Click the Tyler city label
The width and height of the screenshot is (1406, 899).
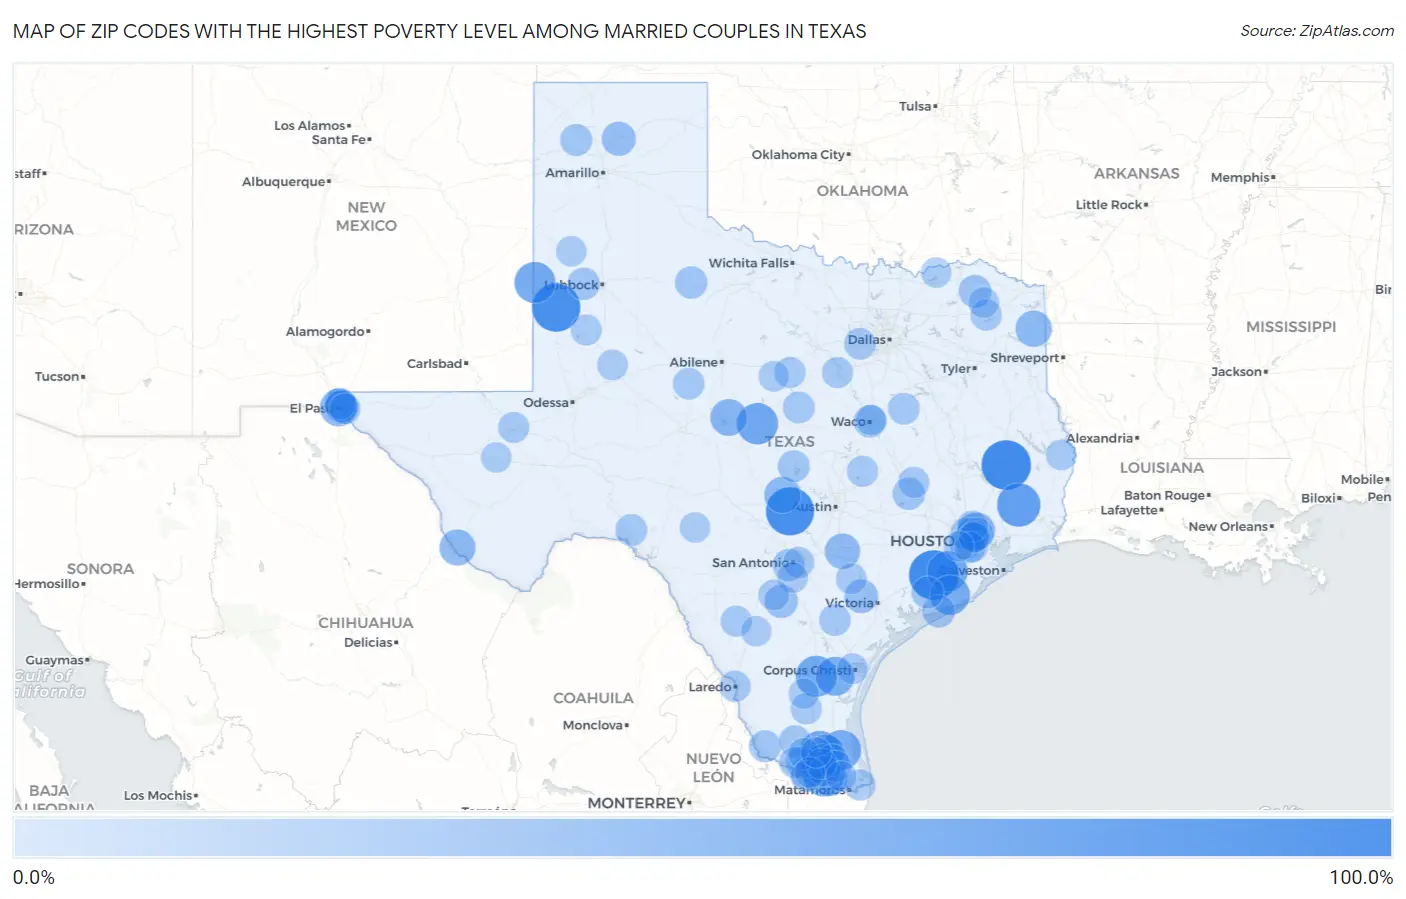(x=957, y=369)
